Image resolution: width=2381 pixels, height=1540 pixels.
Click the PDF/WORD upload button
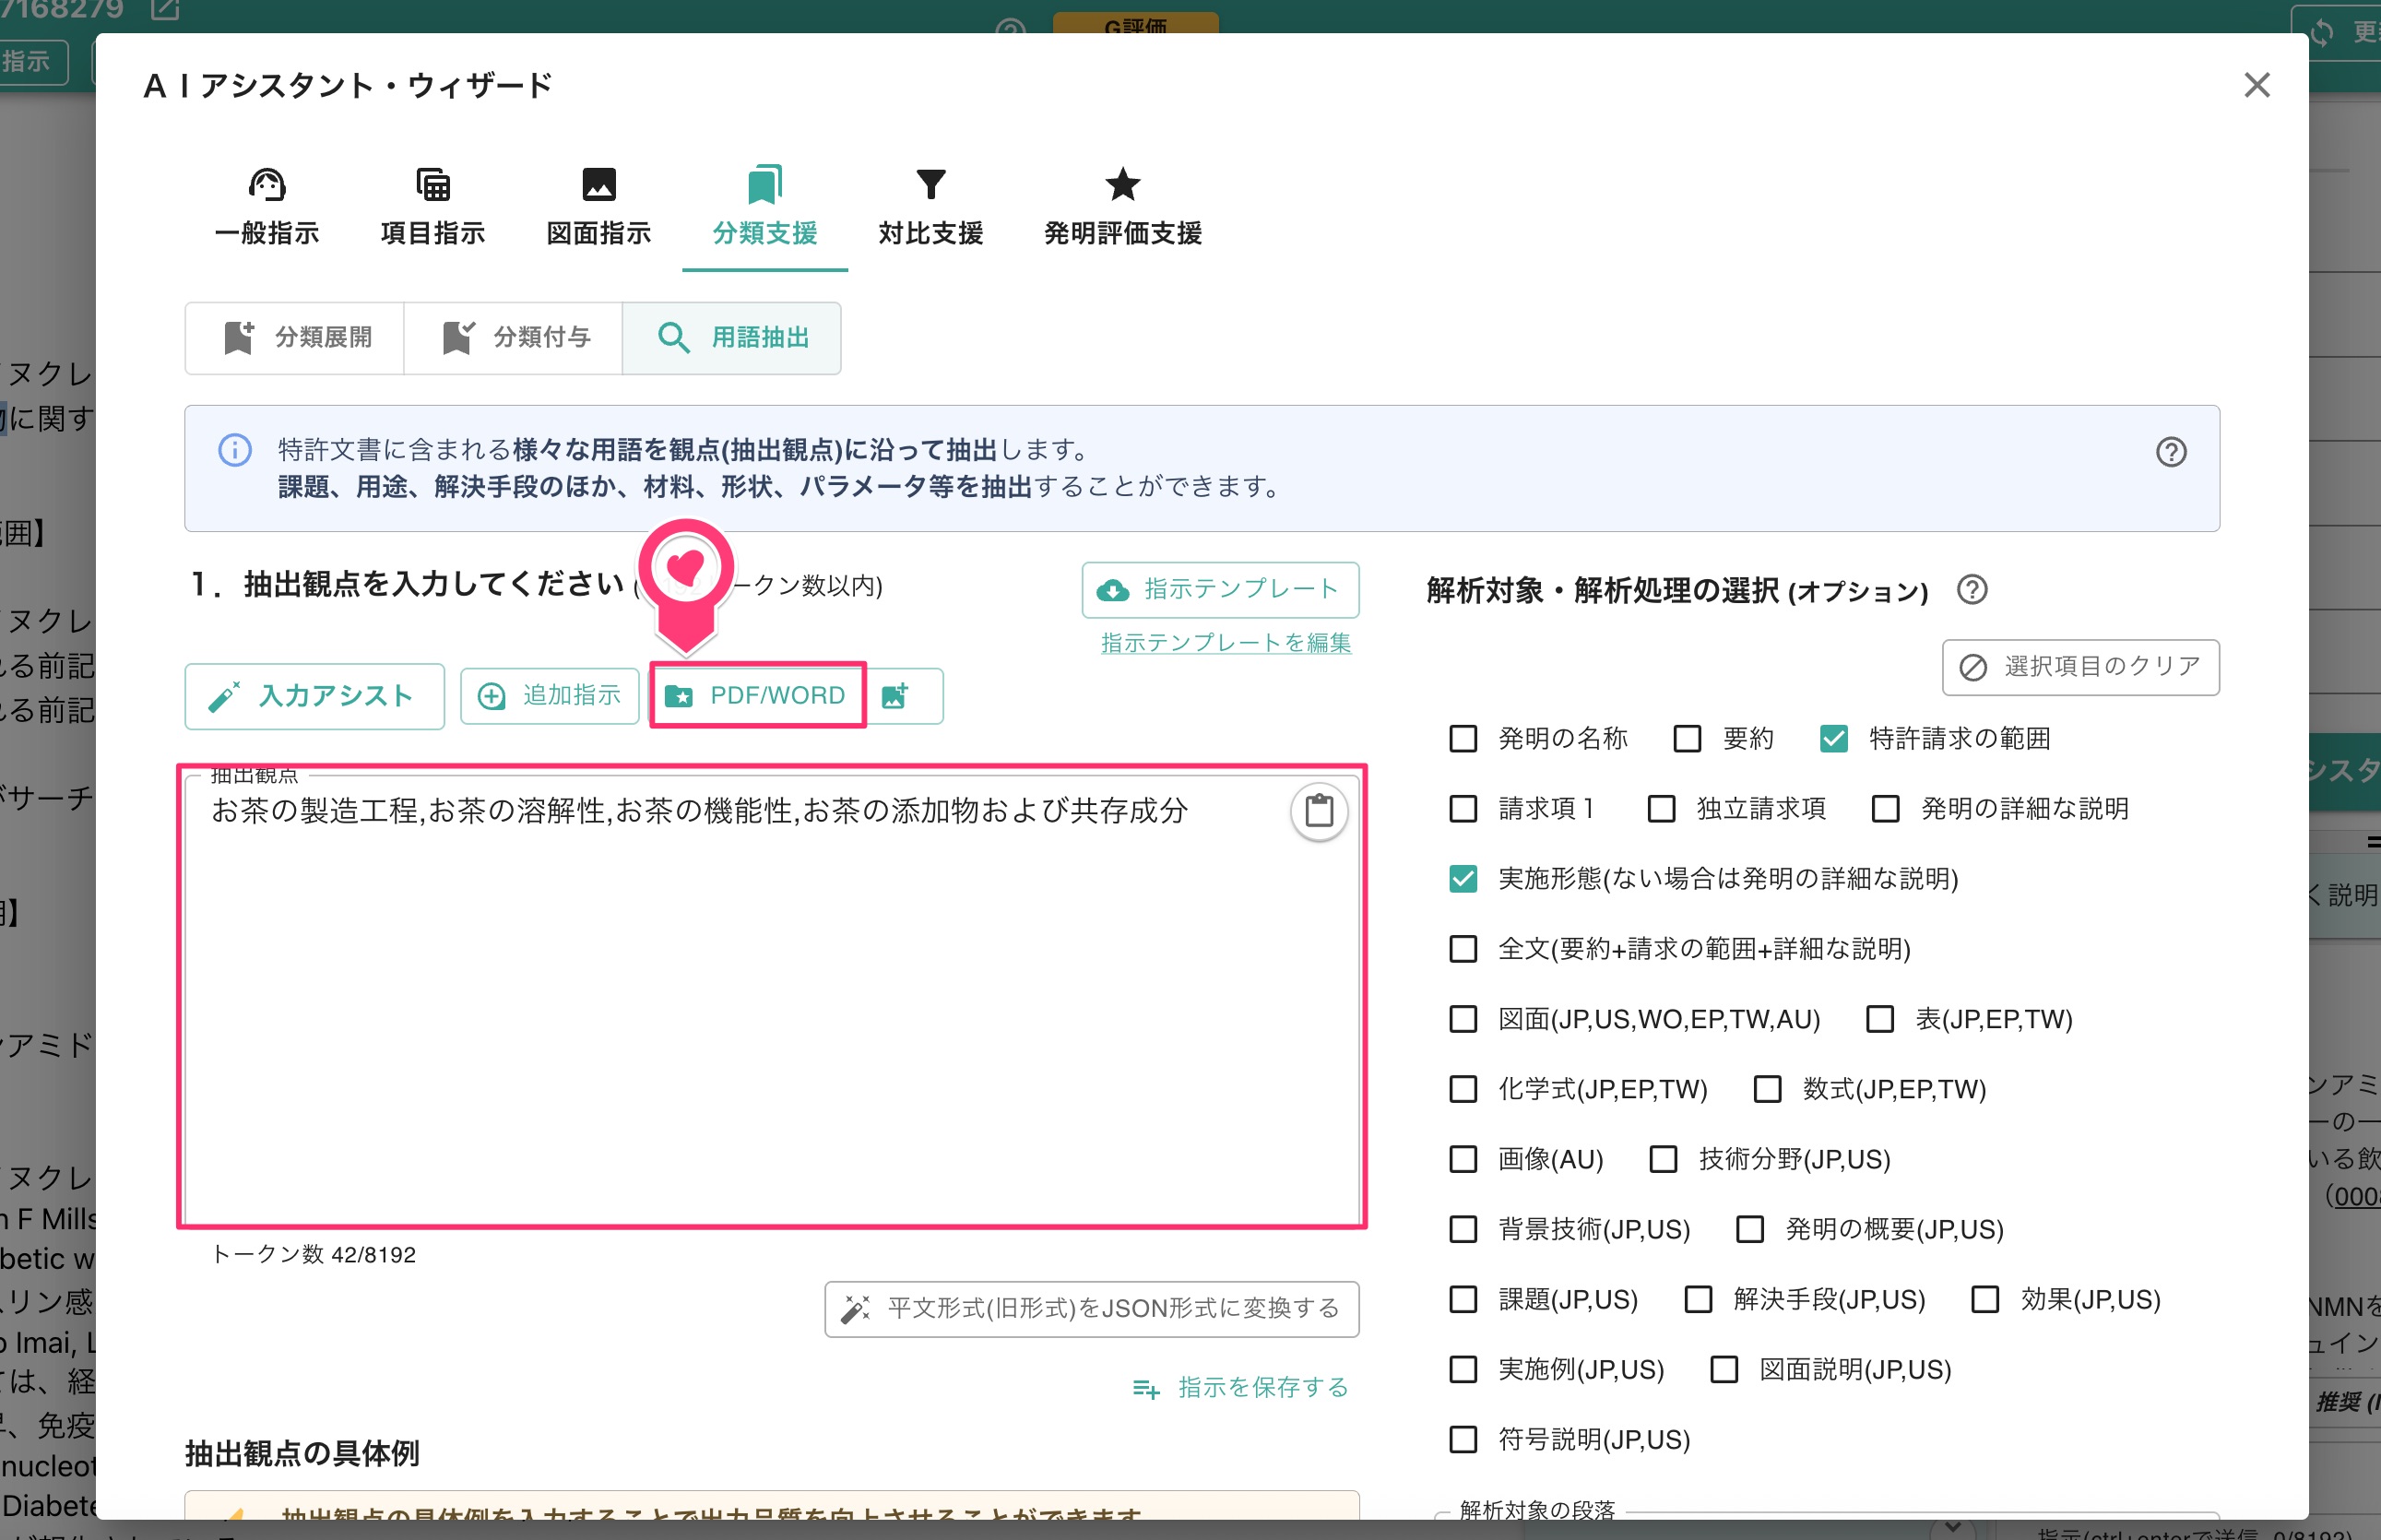coord(757,695)
